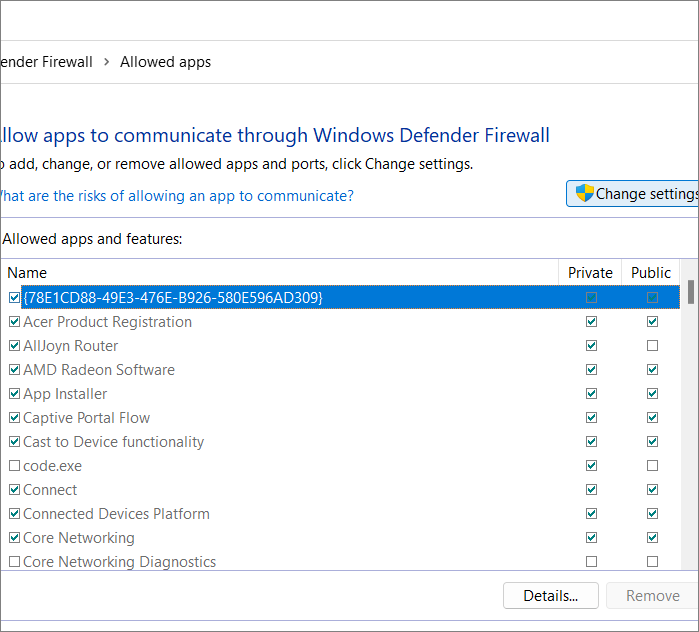
Task: Open the risks of allowing an app link
Action: click(175, 196)
